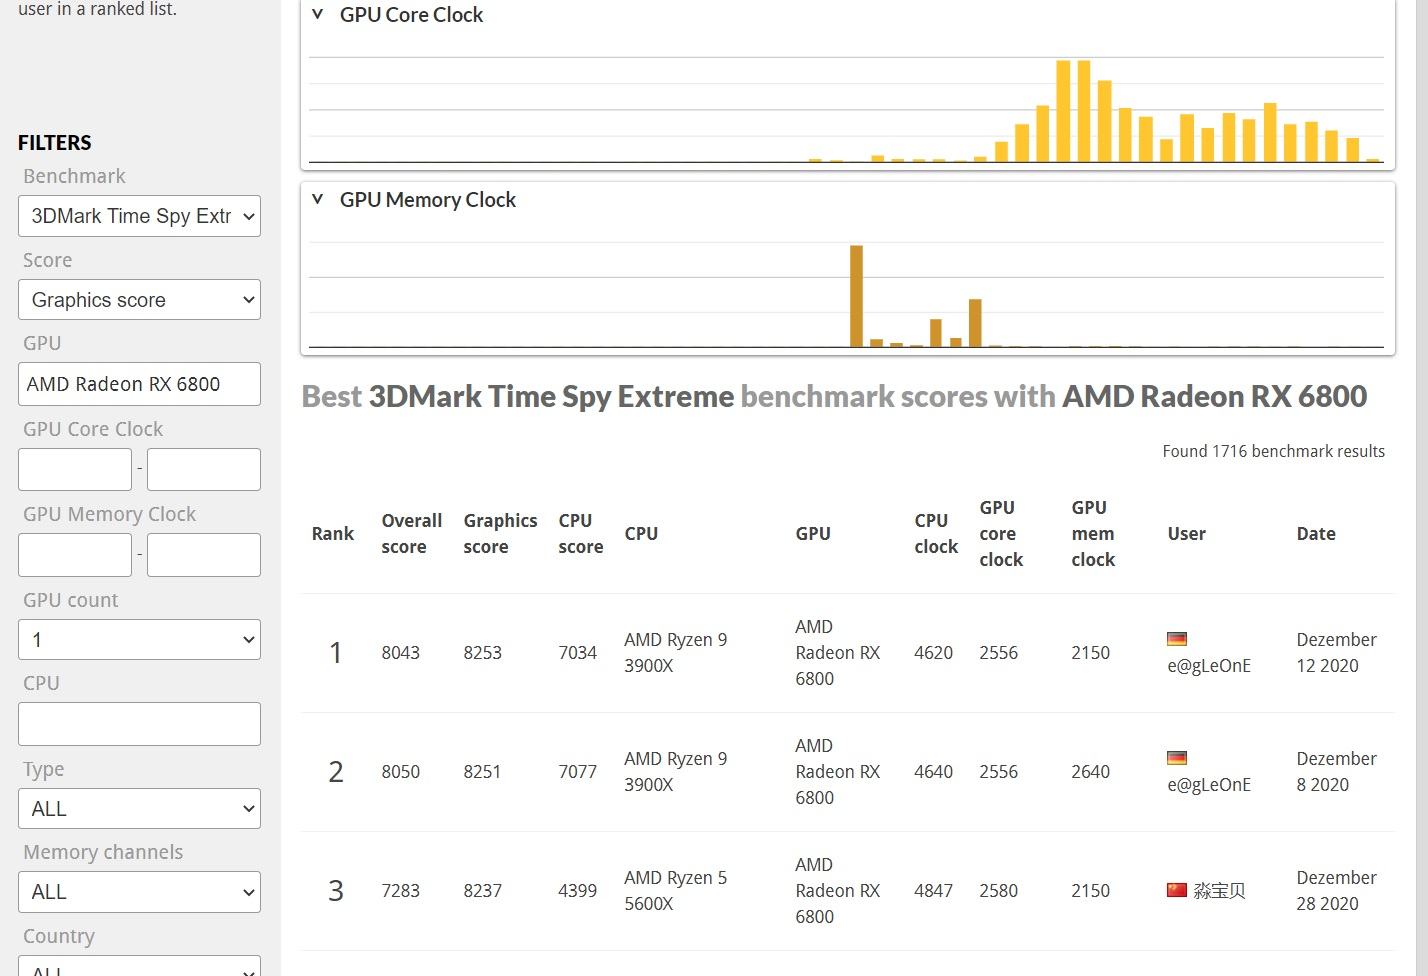The width and height of the screenshot is (1428, 976).
Task: Click CPU score 4399
Action: (577, 891)
